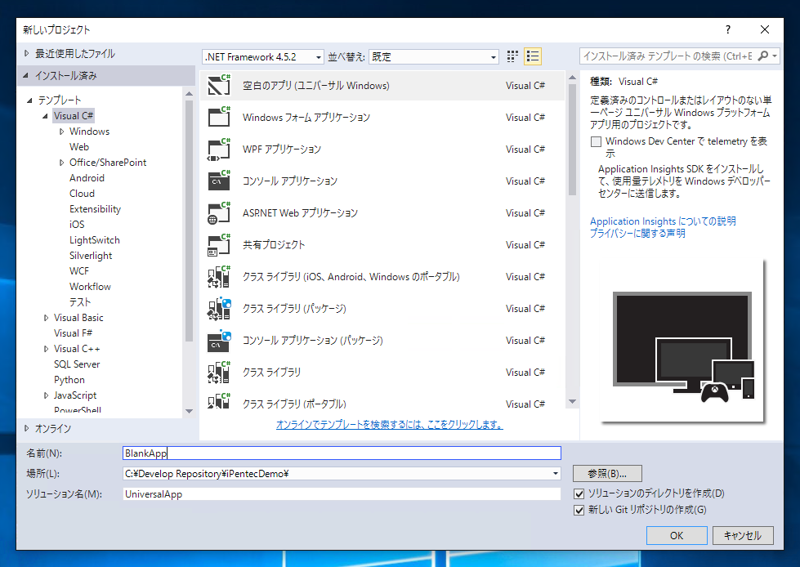Select テスト template category
The width and height of the screenshot is (800, 567).
80,302
